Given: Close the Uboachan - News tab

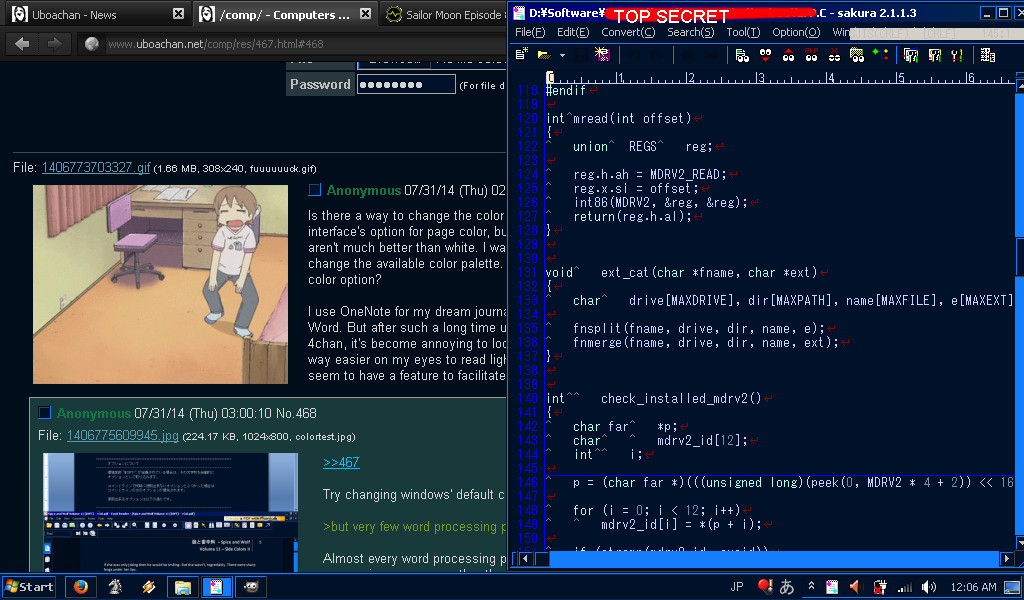Looking at the screenshot, I should click(178, 14).
